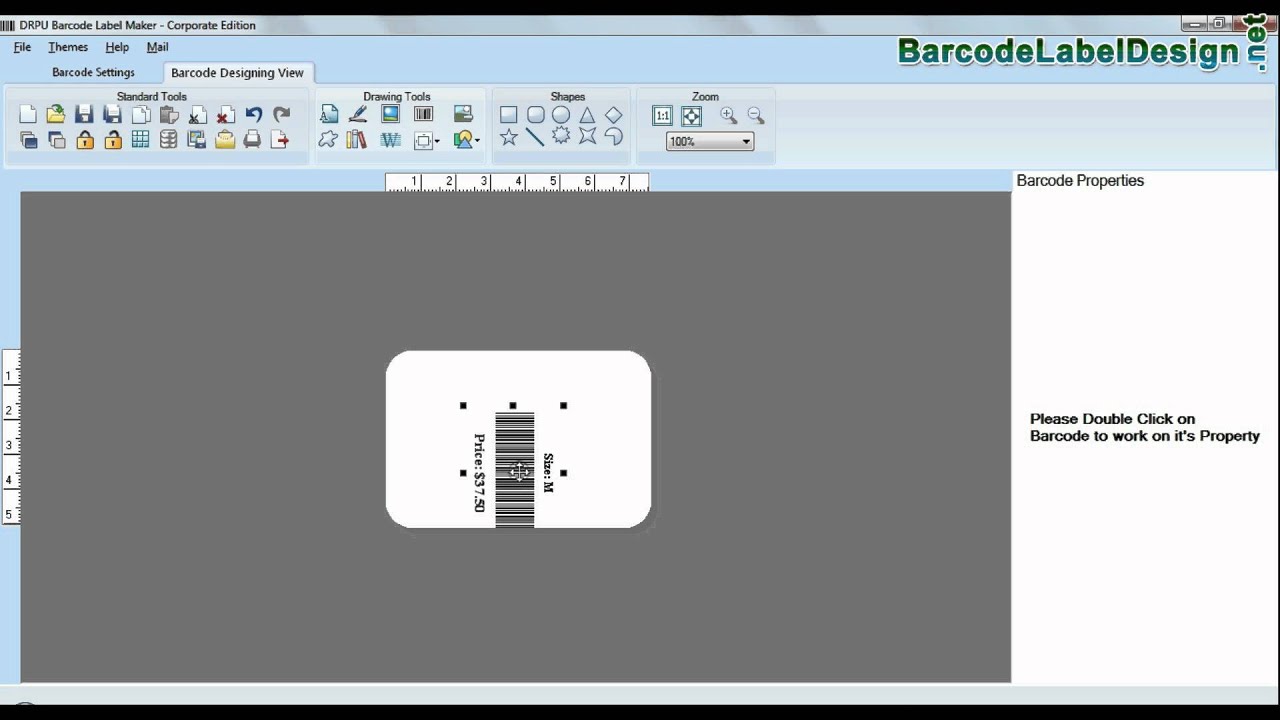Image resolution: width=1280 pixels, height=720 pixels.
Task: Paste from clipboard icon
Action: click(169, 115)
